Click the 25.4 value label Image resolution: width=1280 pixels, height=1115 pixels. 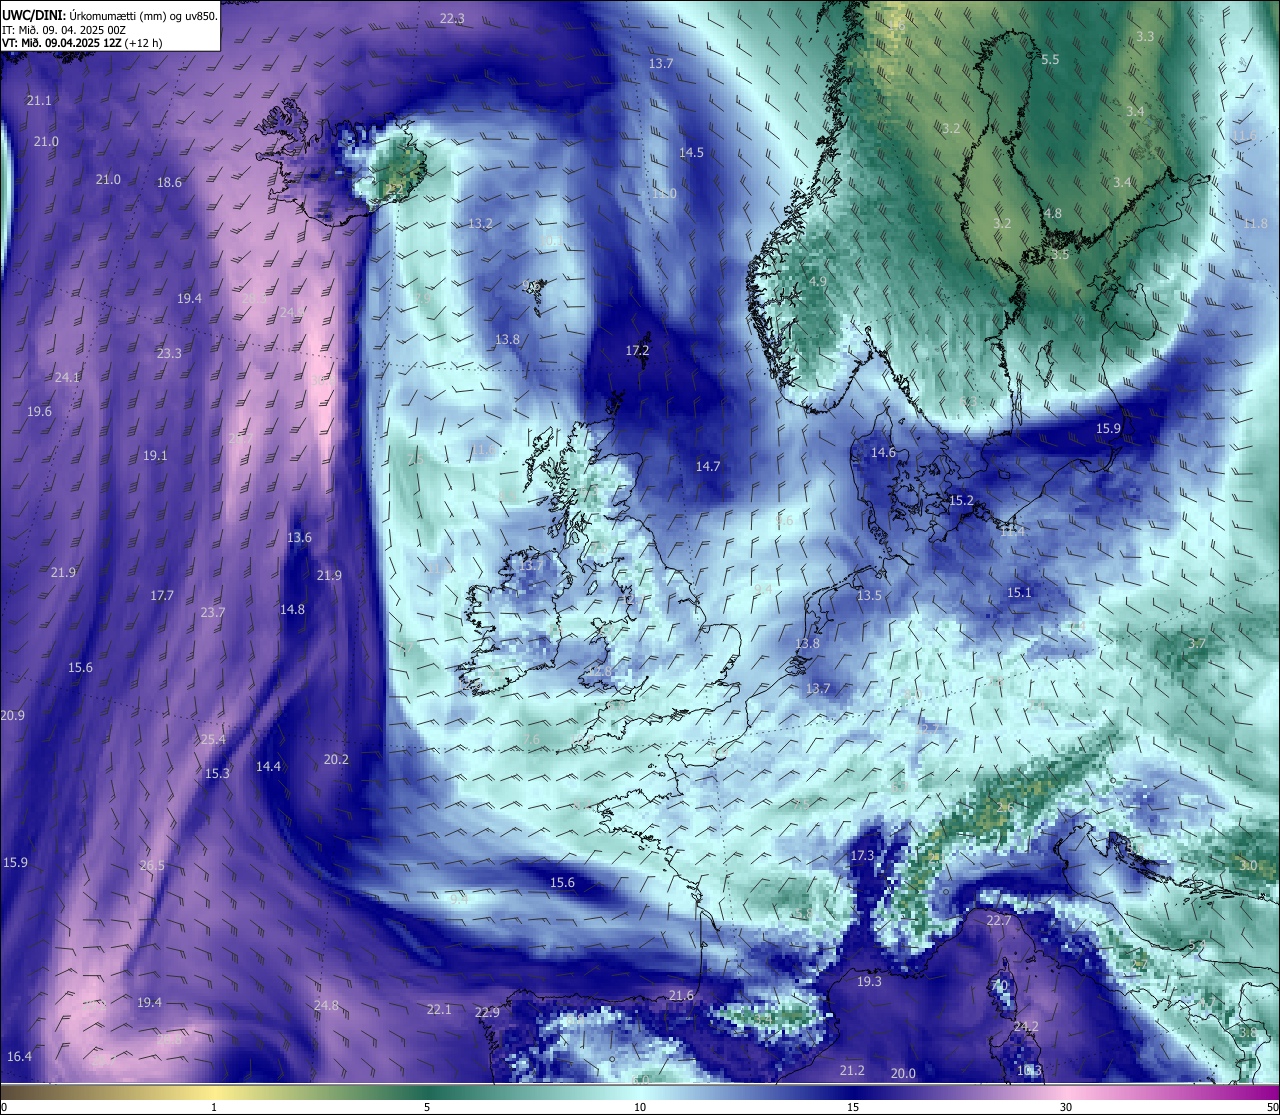click(213, 740)
